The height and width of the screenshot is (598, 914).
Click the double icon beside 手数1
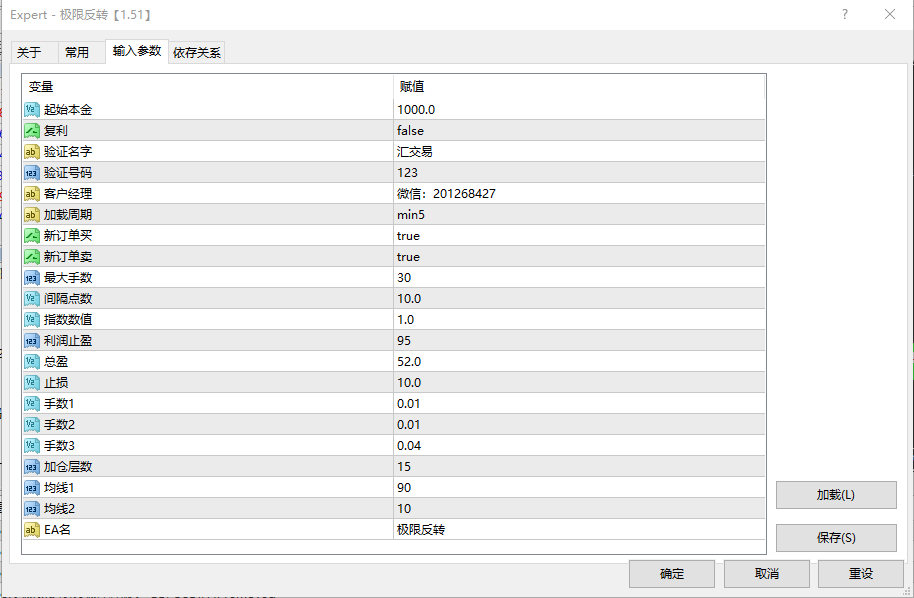(32, 403)
